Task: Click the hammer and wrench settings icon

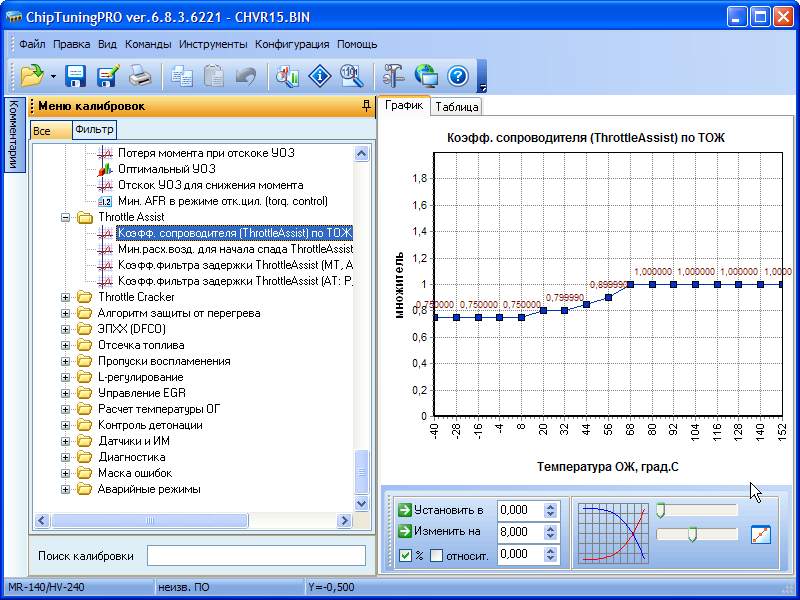Action: (391, 76)
